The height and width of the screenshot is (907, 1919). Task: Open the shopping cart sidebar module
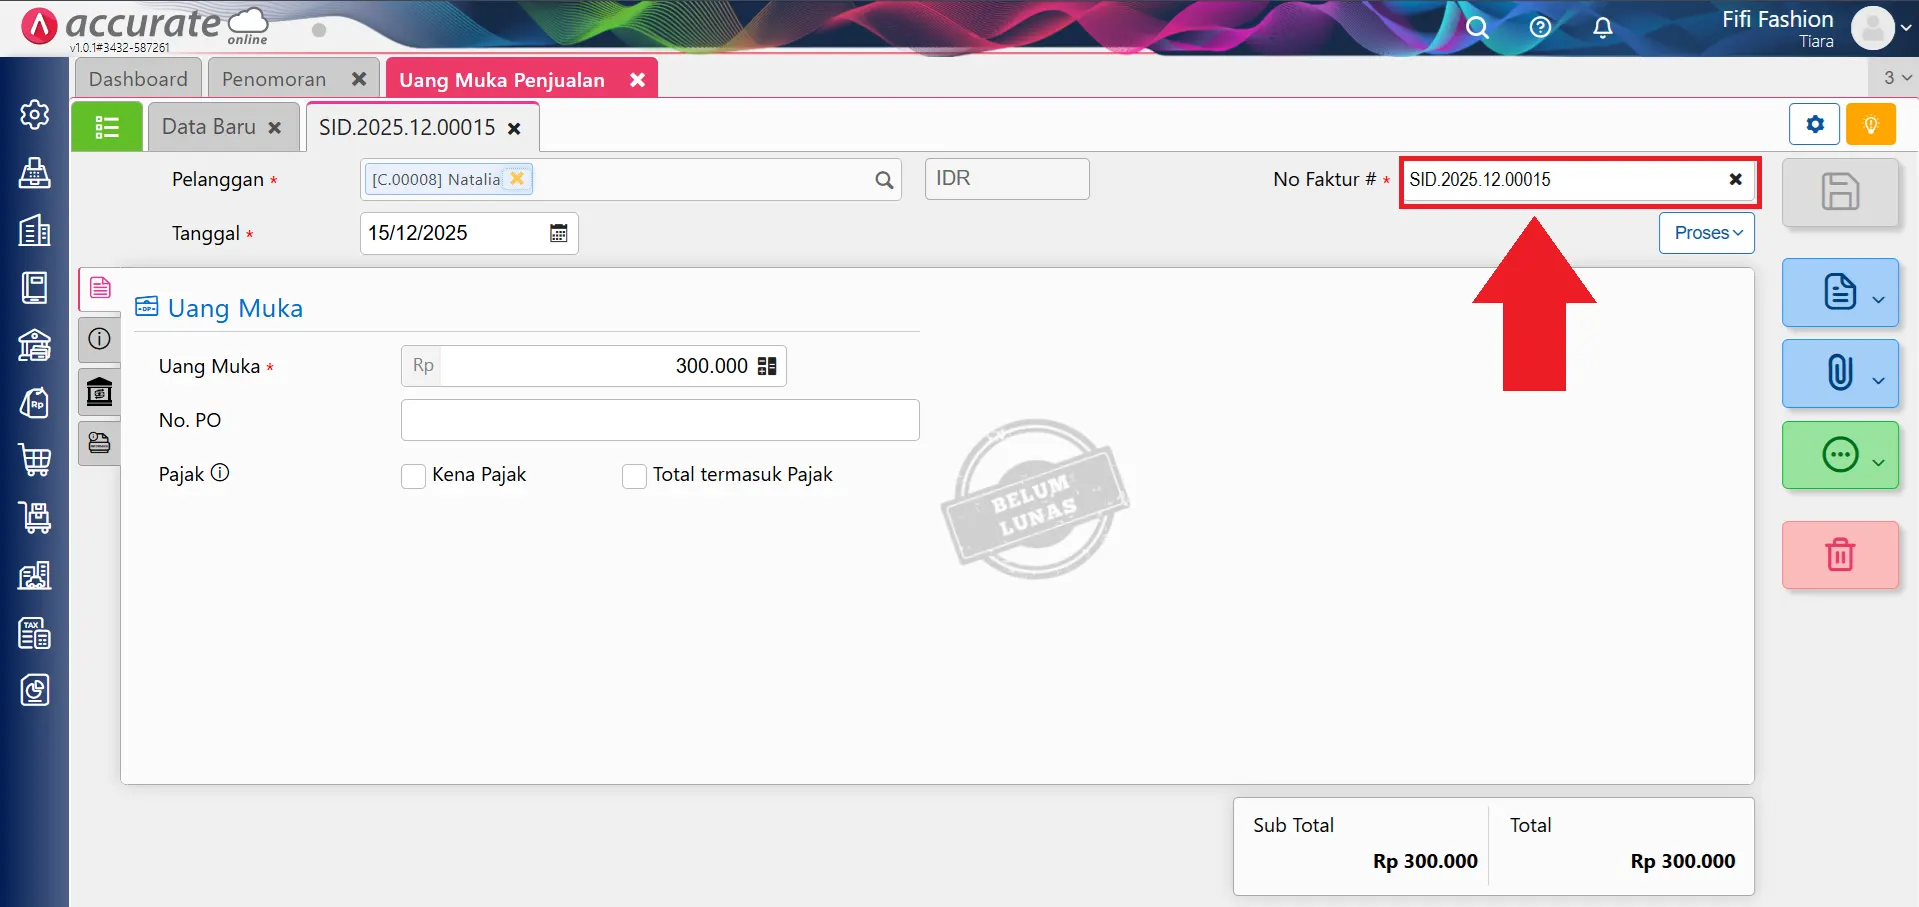(35, 460)
